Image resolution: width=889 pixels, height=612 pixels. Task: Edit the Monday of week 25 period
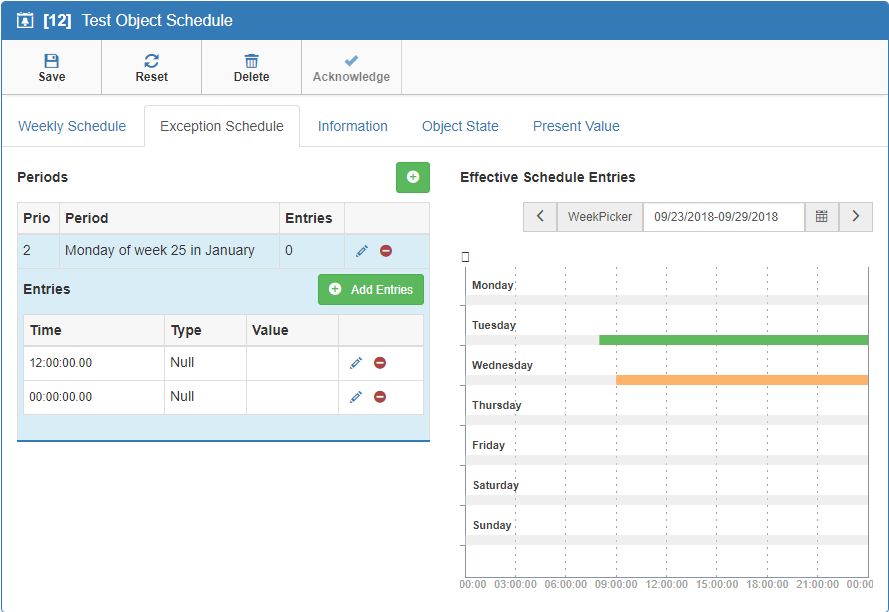[362, 251]
